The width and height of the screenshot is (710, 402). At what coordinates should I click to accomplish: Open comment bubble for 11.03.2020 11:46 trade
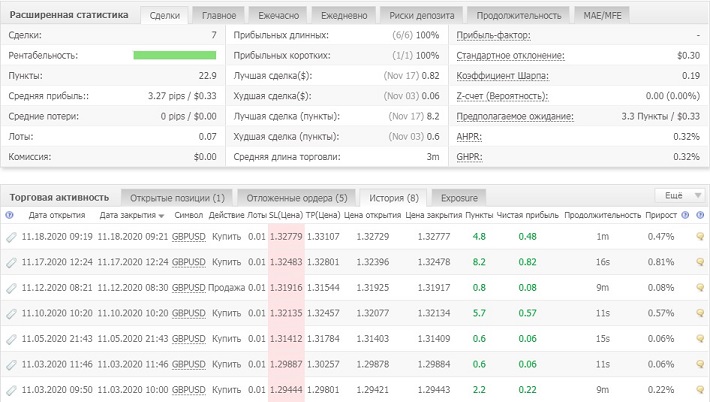pos(700,364)
